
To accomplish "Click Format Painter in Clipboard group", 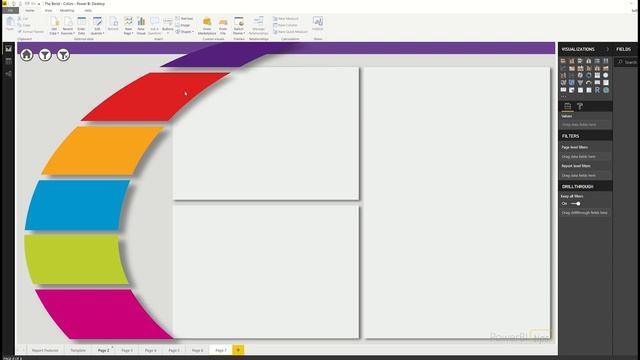I will (31, 31).
